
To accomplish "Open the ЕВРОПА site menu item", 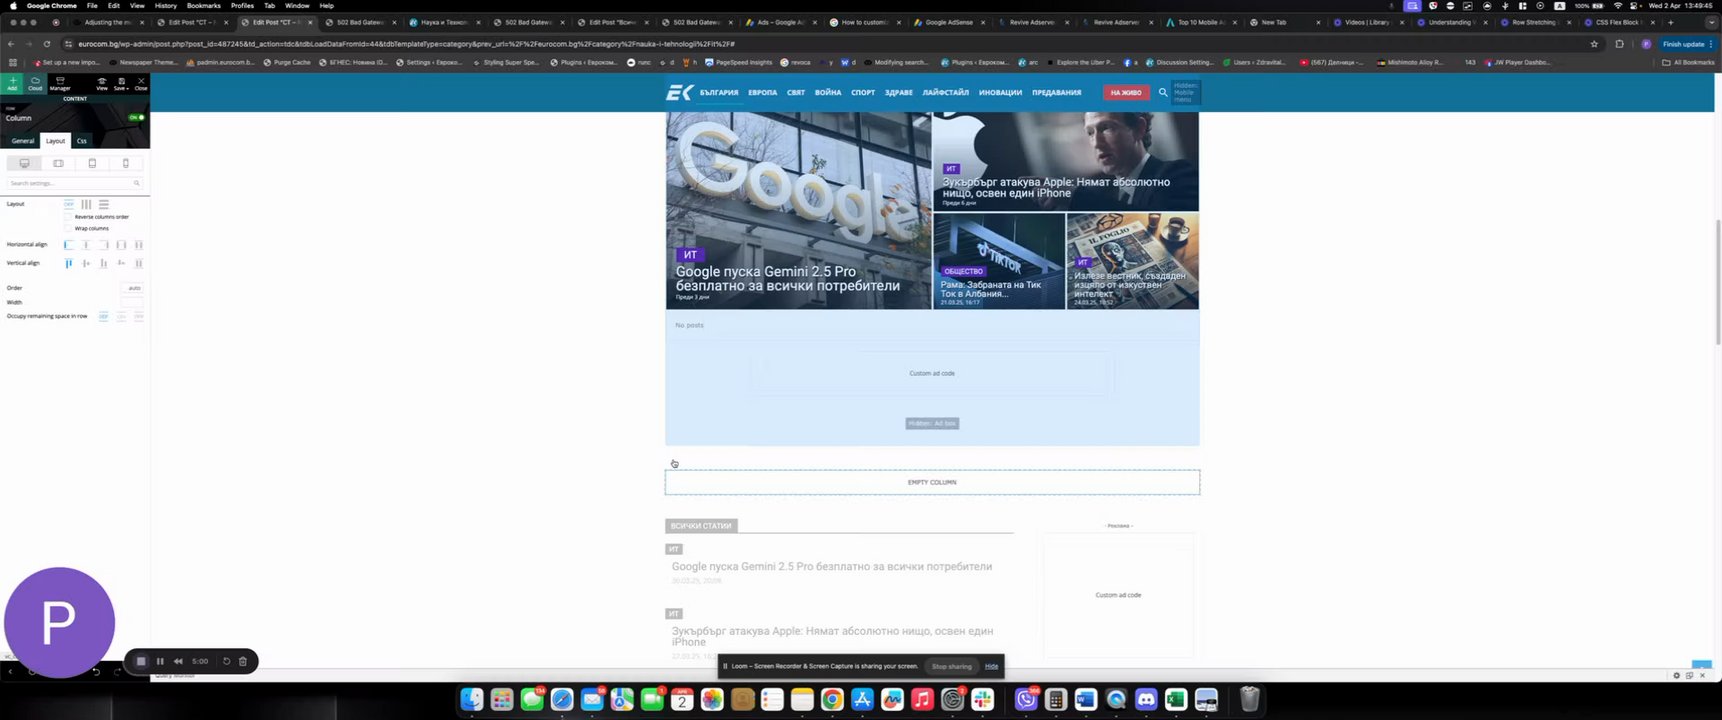I will pos(762,93).
